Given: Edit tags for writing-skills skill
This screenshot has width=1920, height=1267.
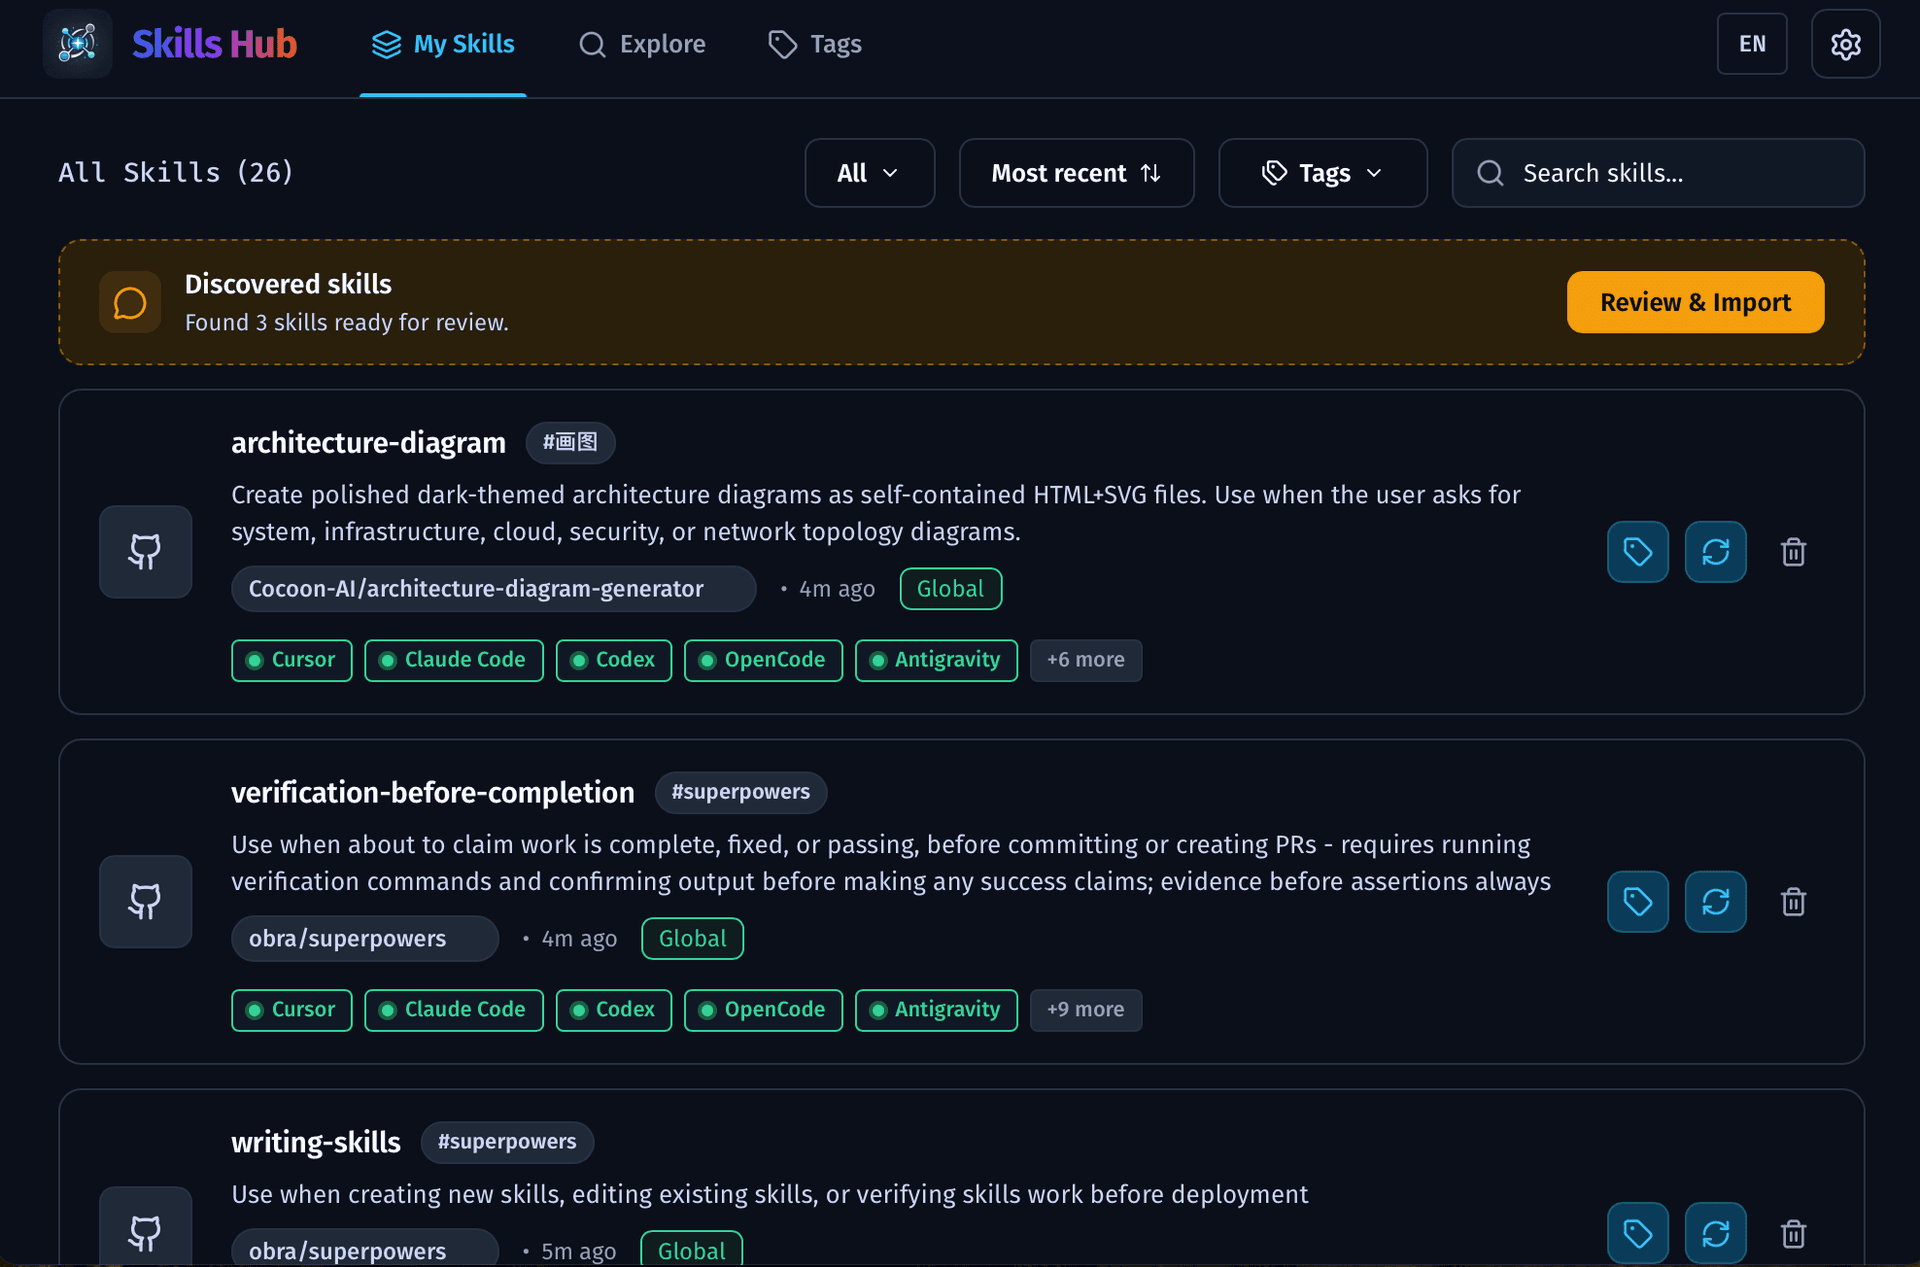Looking at the screenshot, I should click(1638, 1233).
